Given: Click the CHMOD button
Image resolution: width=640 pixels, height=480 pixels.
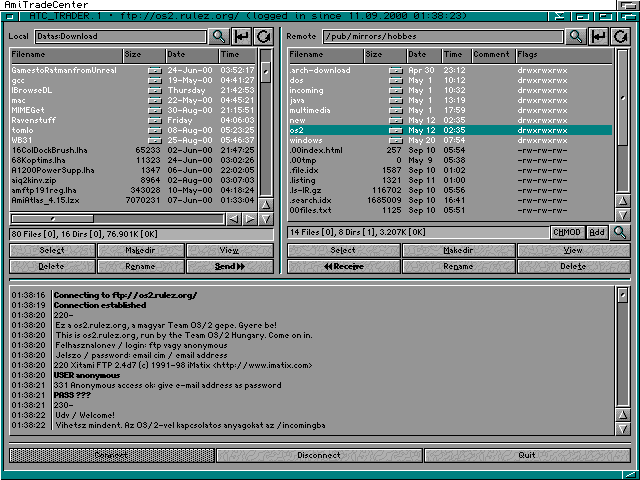Looking at the screenshot, I should coord(567,232).
